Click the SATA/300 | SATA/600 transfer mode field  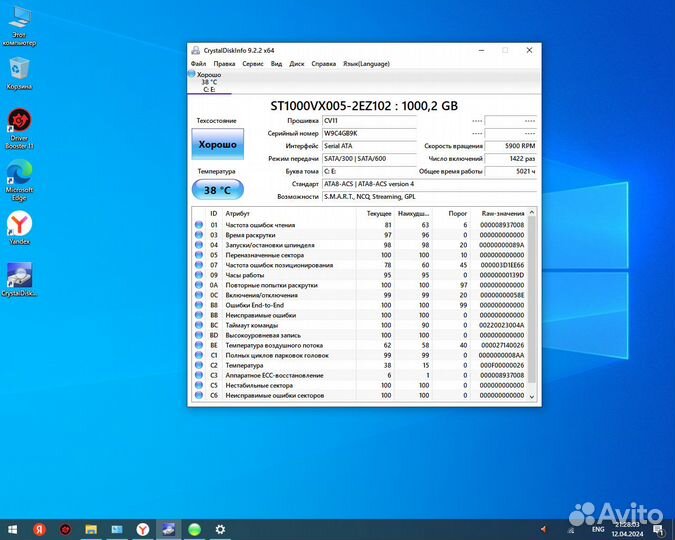tap(369, 159)
